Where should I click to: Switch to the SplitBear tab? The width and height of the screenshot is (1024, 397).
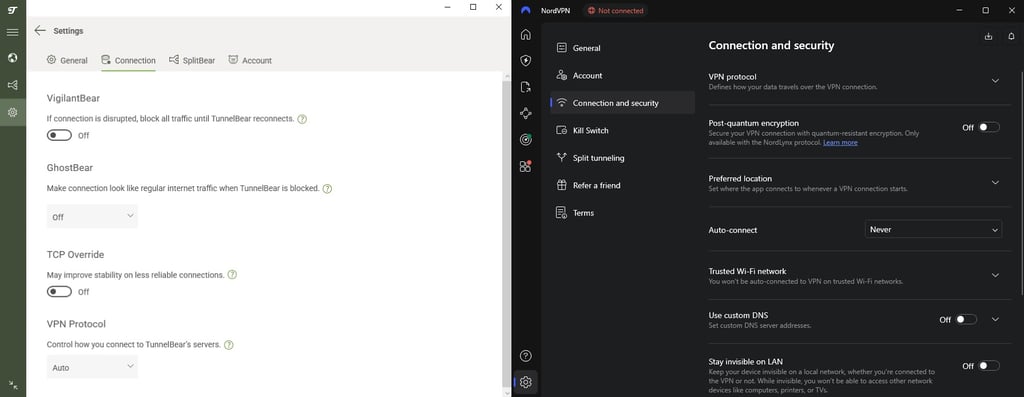(192, 60)
